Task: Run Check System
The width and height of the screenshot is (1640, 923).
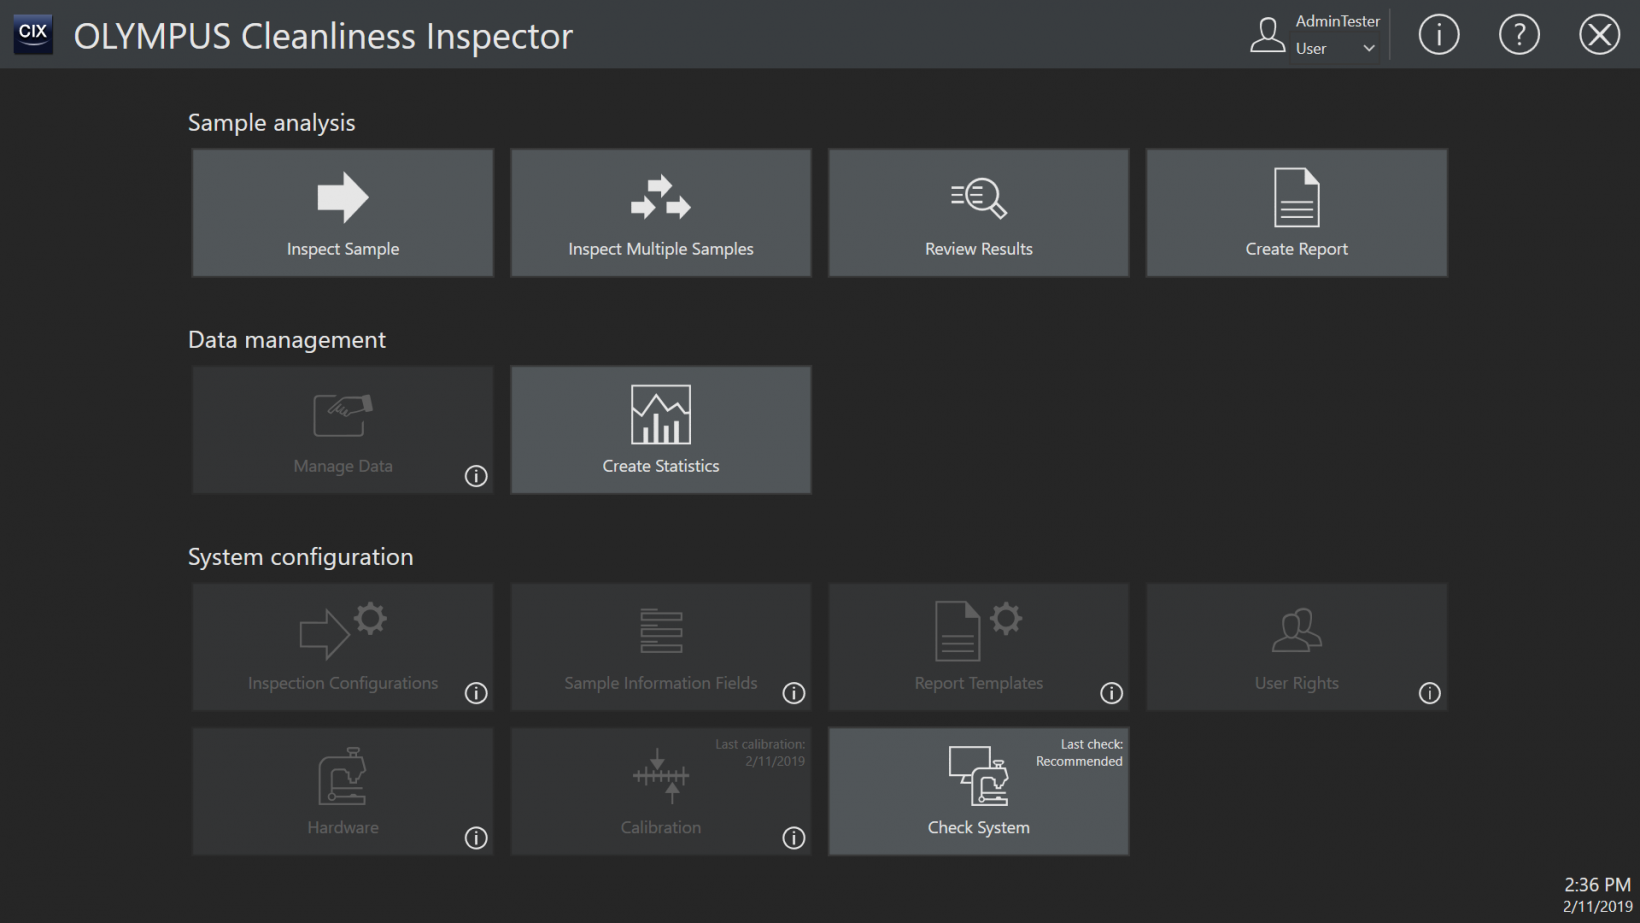Action: coord(978,791)
